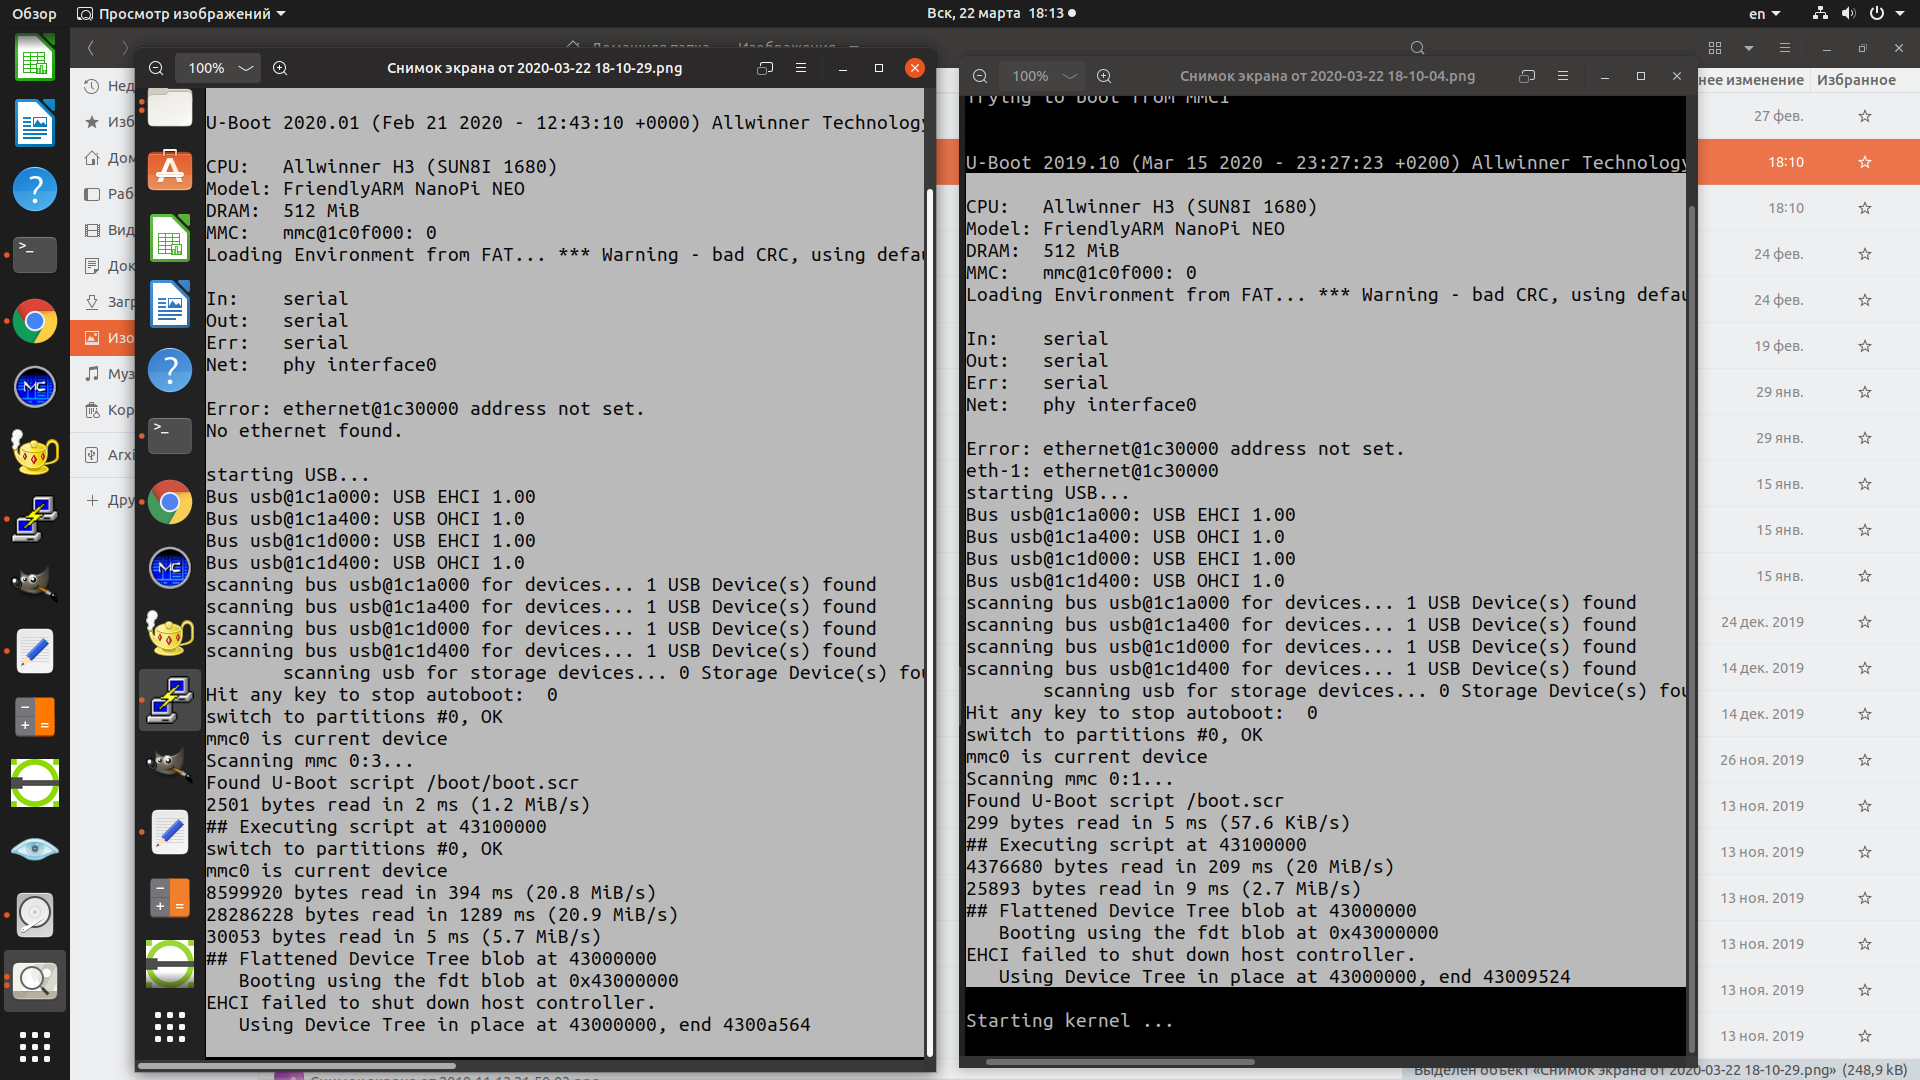Click search icon in file manager

pyautogui.click(x=1417, y=48)
